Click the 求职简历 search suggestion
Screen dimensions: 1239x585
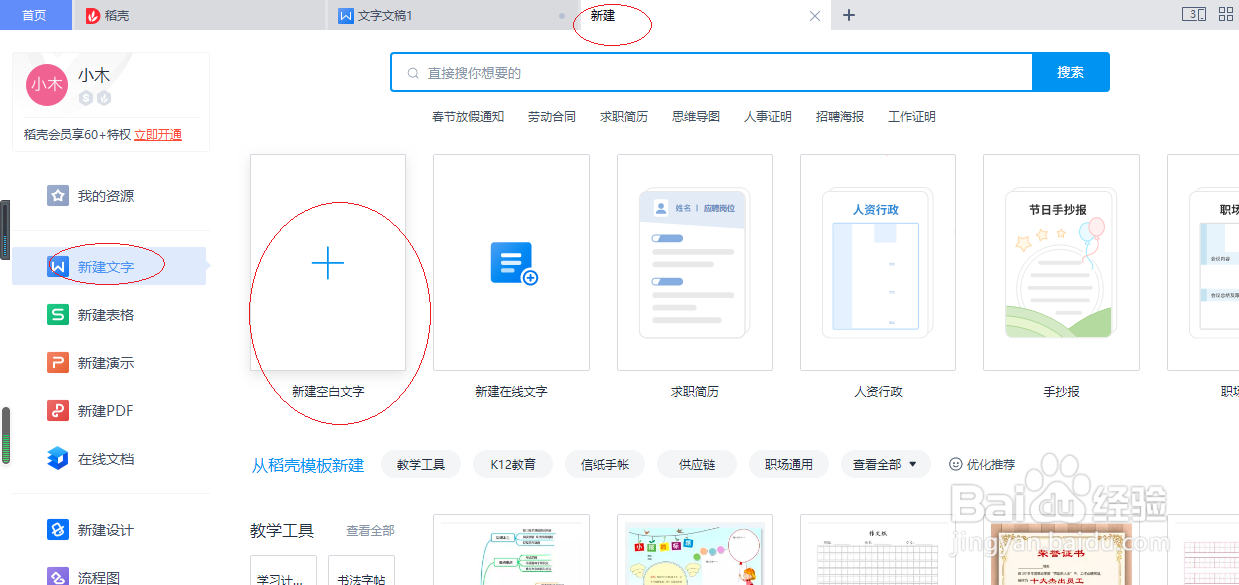pos(624,117)
